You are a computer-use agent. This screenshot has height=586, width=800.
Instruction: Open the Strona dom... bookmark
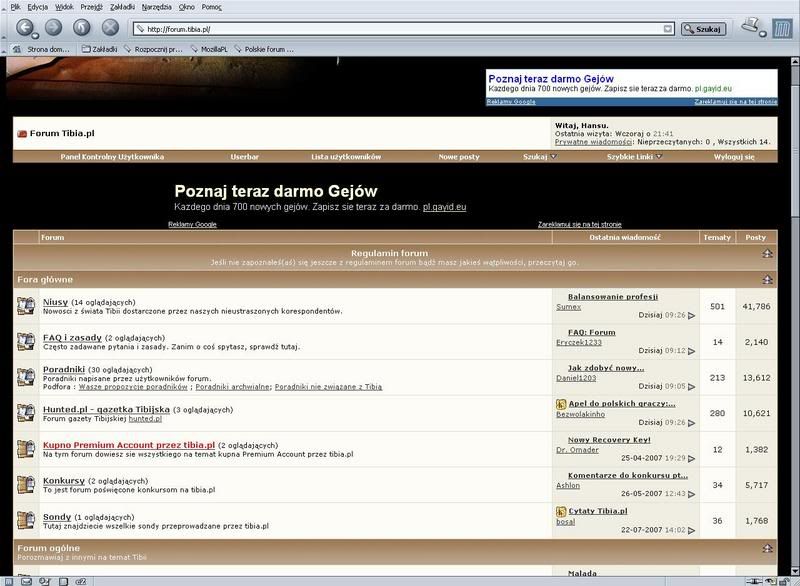[42, 49]
